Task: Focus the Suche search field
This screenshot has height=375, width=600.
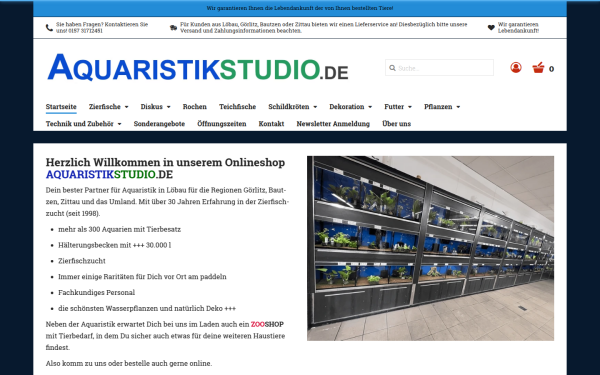Action: [439, 68]
